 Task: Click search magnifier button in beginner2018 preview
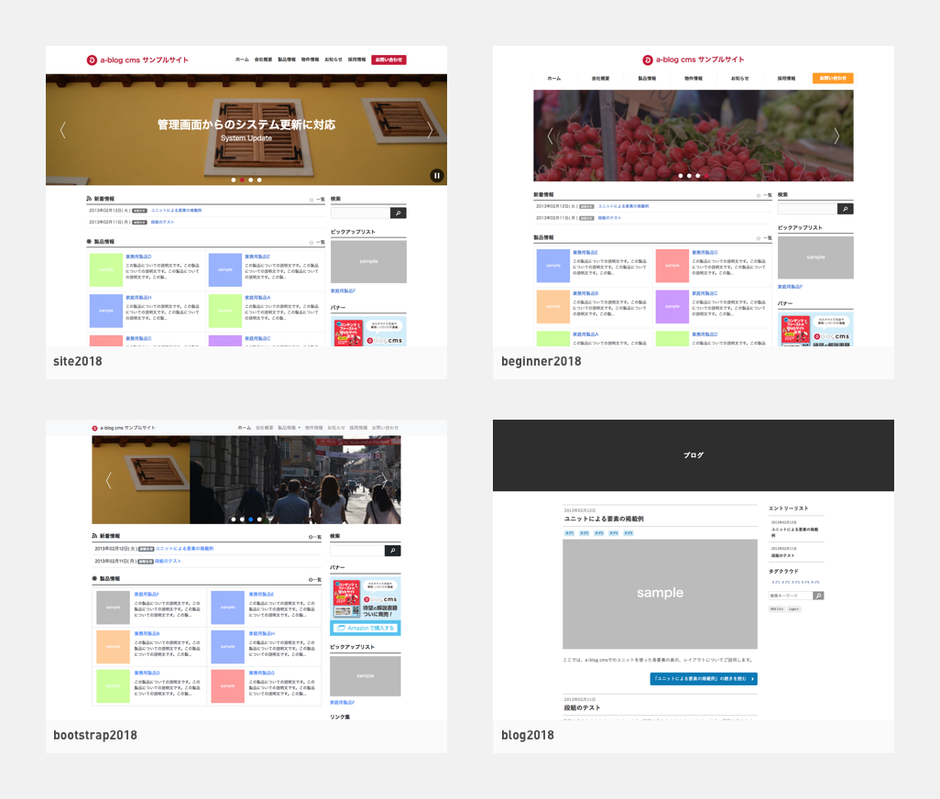(x=845, y=209)
